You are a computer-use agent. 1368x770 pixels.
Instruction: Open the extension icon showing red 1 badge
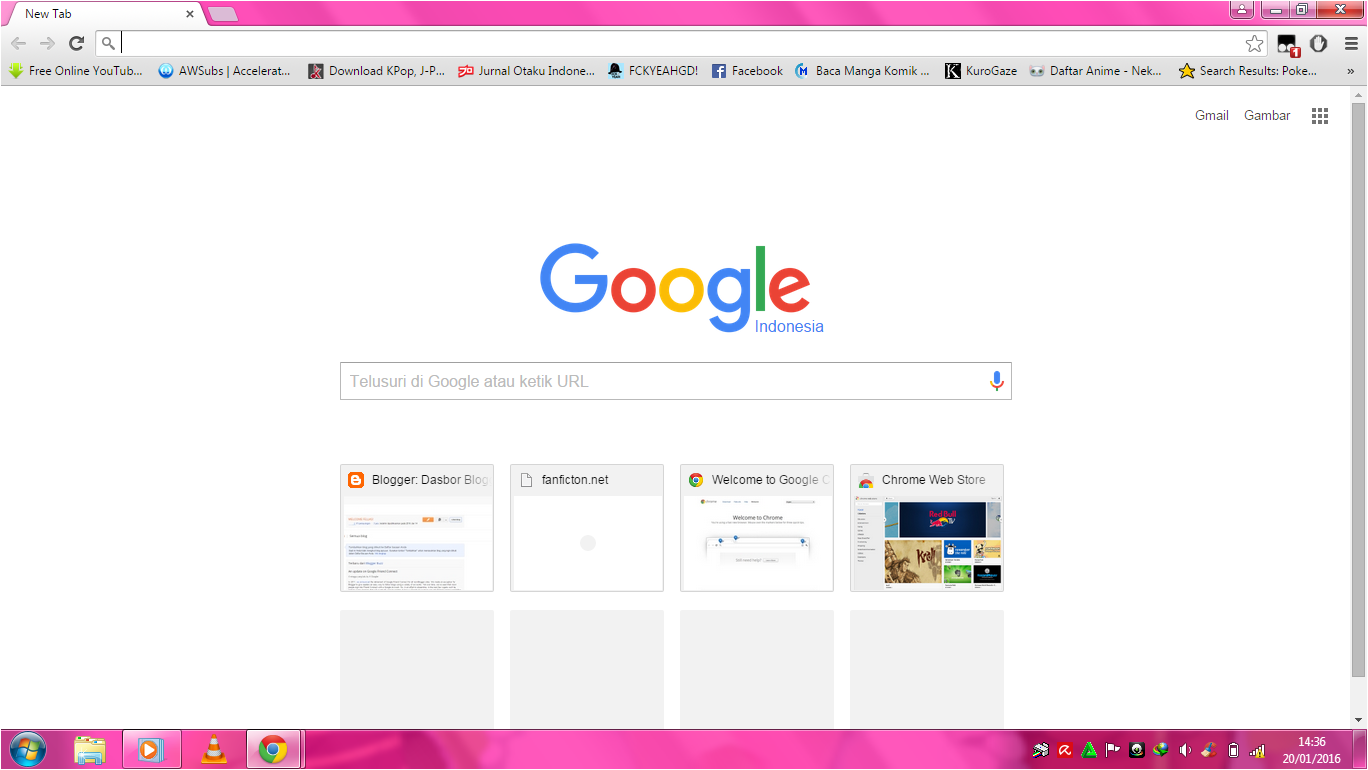1288,44
